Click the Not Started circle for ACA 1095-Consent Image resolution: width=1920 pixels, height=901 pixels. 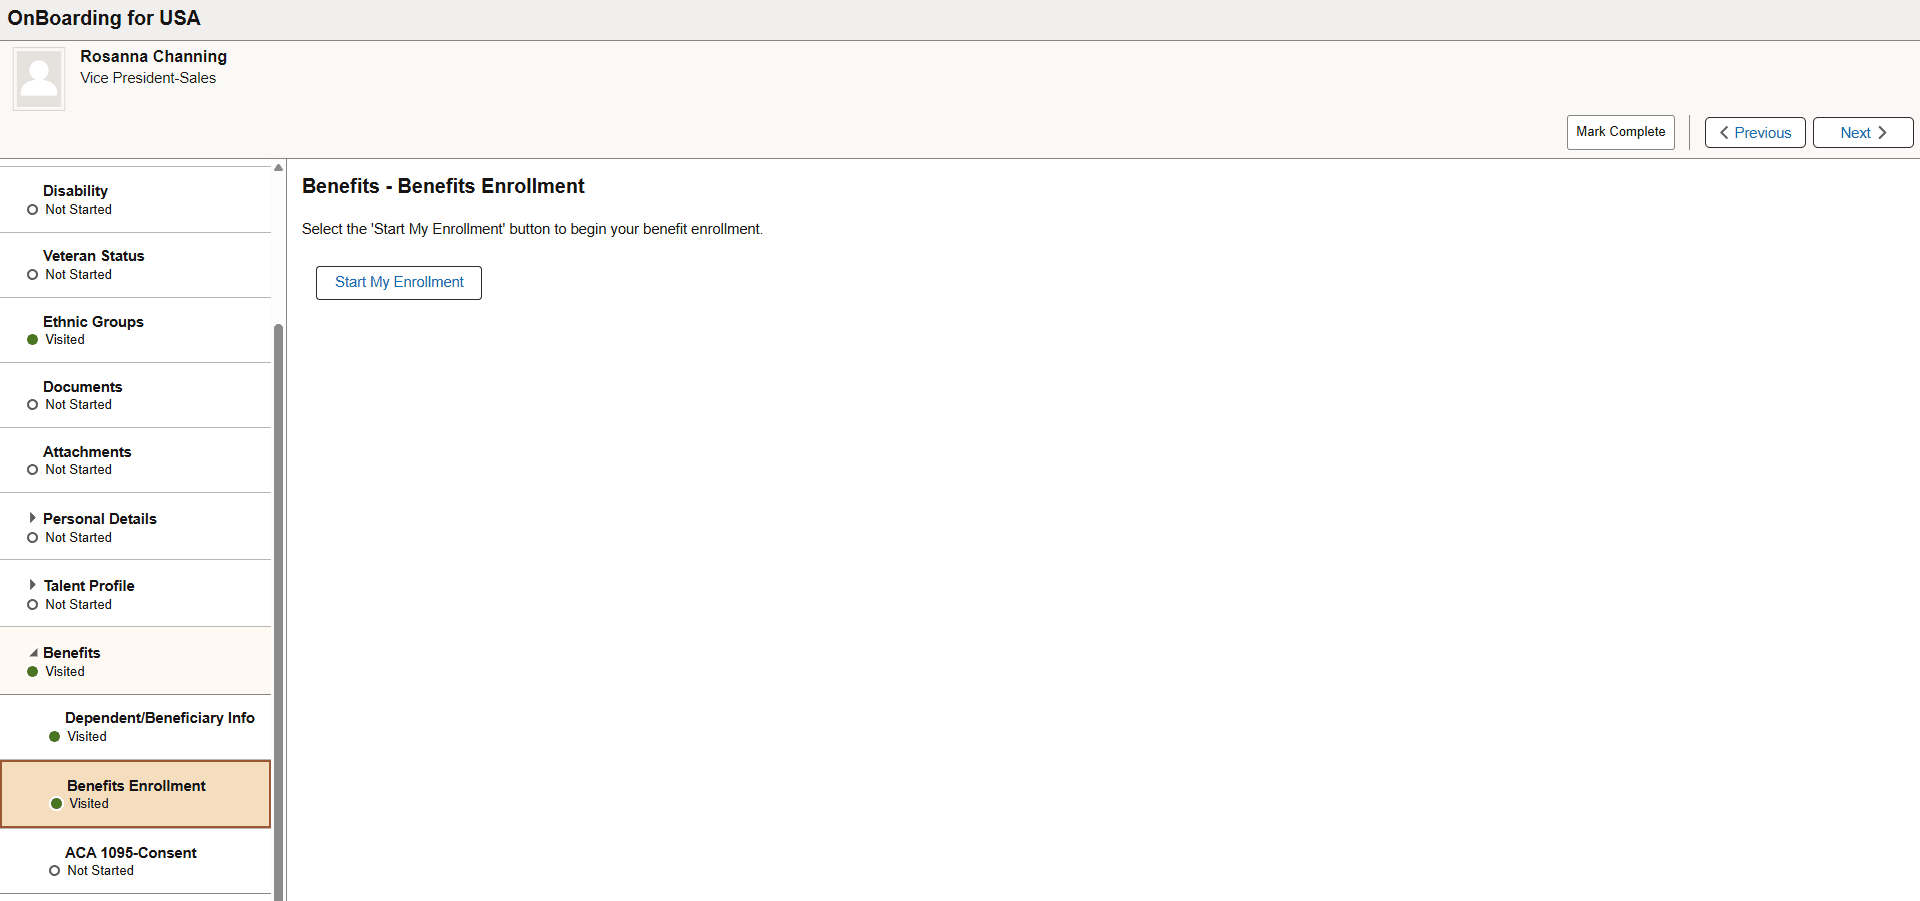(x=54, y=871)
